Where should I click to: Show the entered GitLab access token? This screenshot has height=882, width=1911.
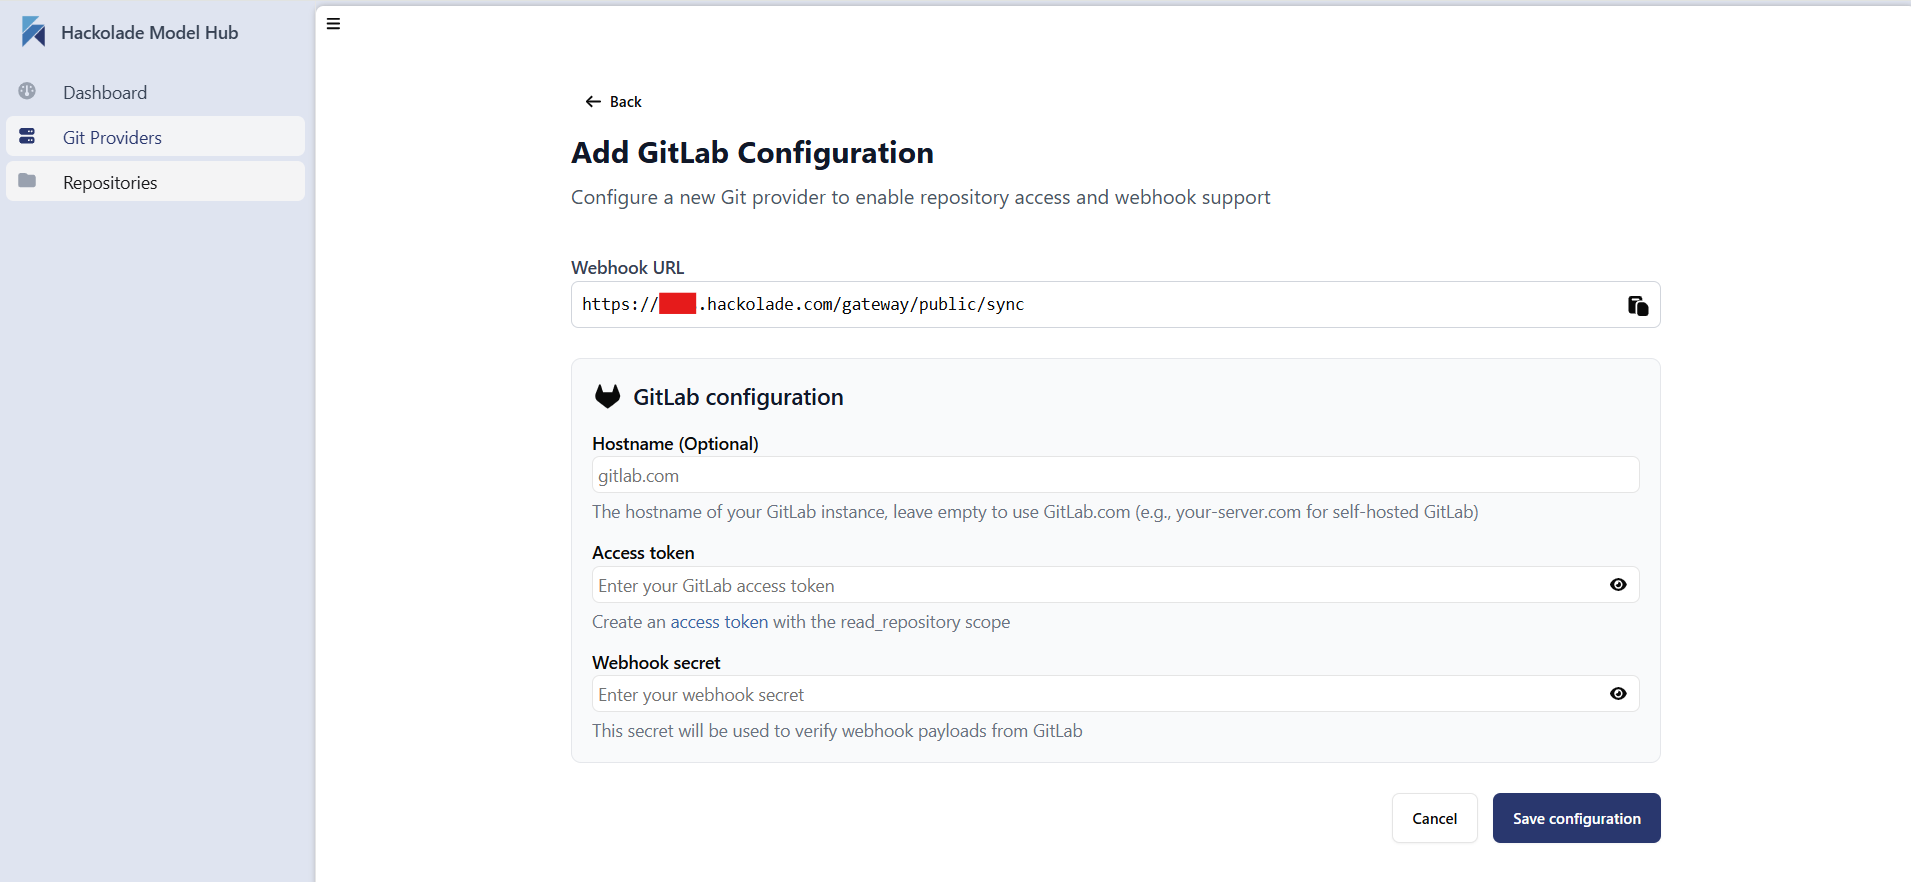click(1617, 584)
